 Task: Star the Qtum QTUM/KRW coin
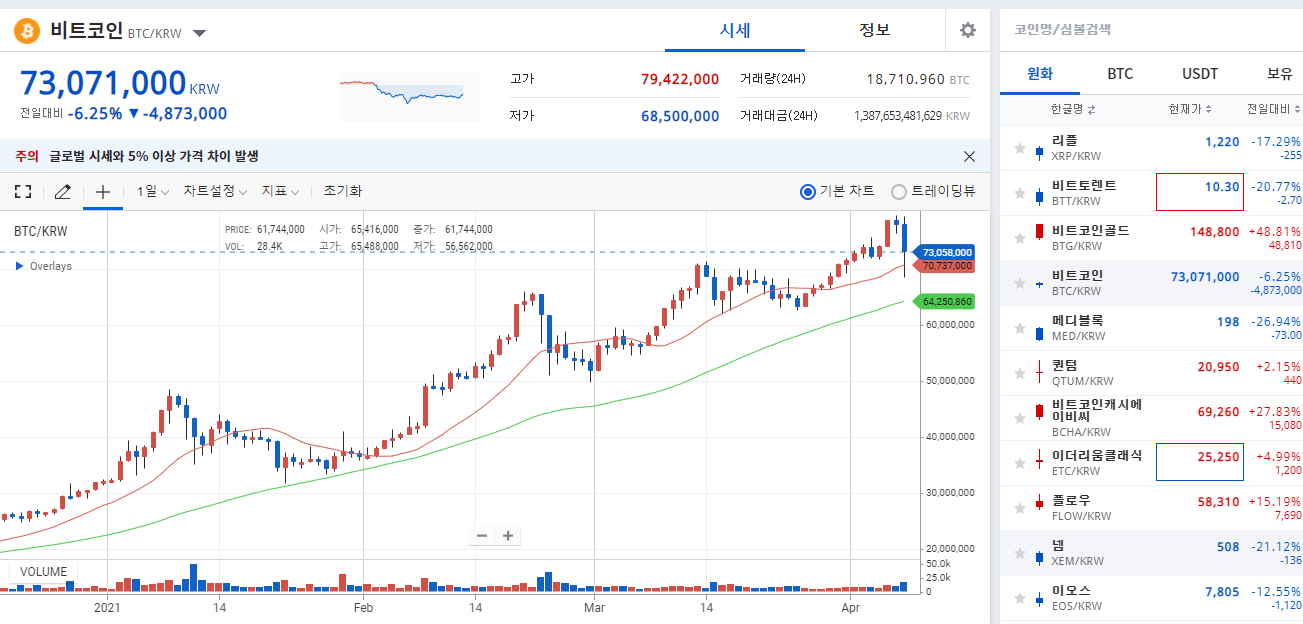tap(1020, 373)
